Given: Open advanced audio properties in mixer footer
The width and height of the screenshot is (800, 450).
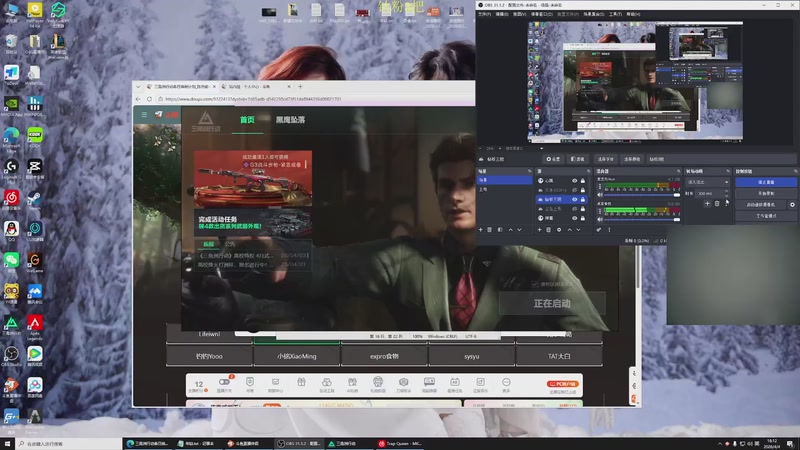Looking at the screenshot, I should pyautogui.click(x=599, y=230).
